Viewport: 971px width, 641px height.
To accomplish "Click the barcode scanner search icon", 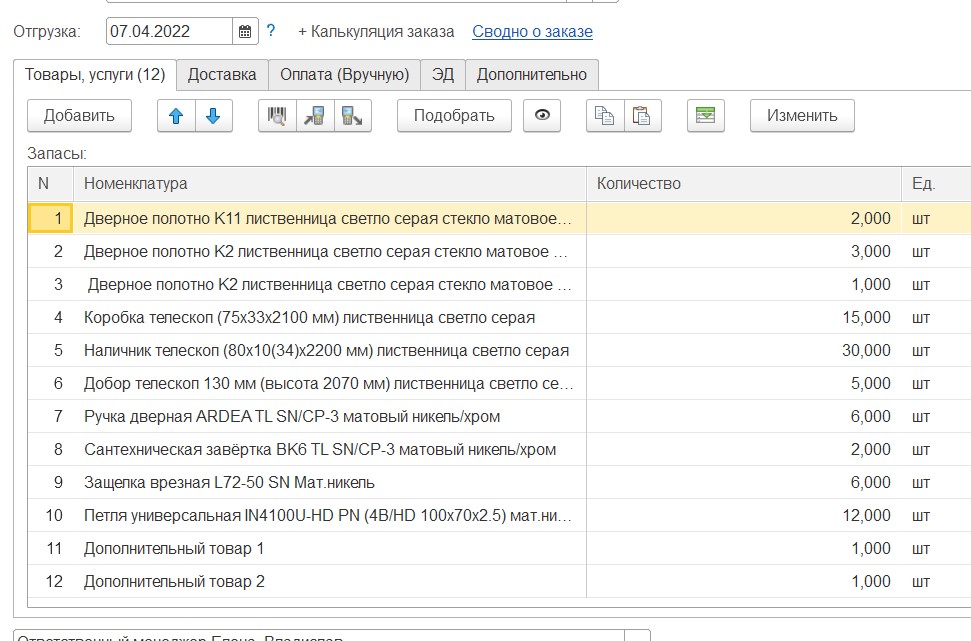I will [x=277, y=115].
